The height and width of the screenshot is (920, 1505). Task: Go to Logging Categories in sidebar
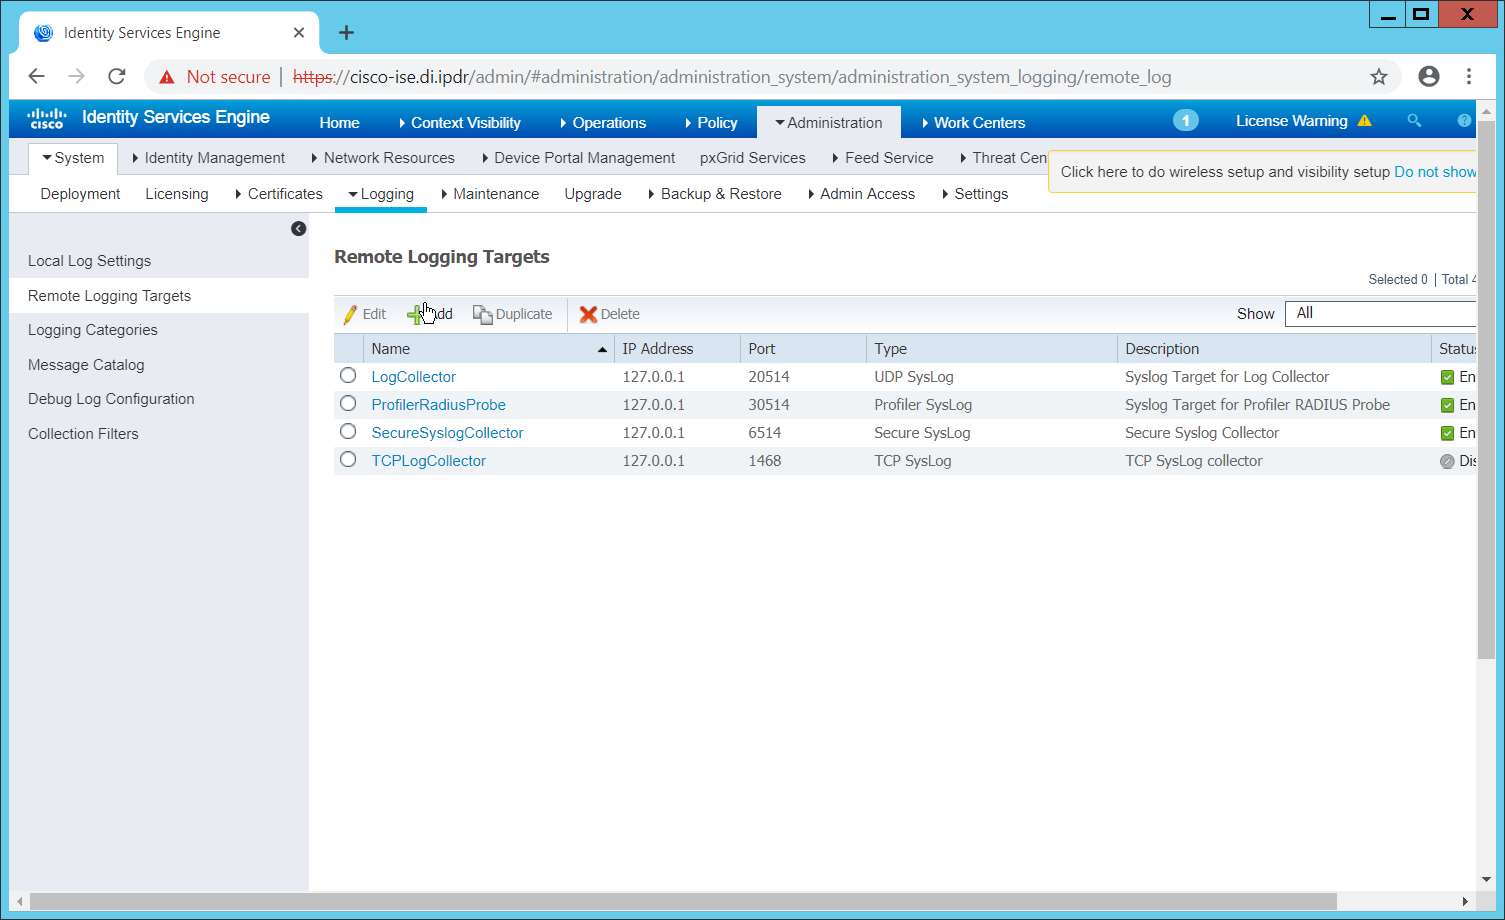click(x=93, y=330)
